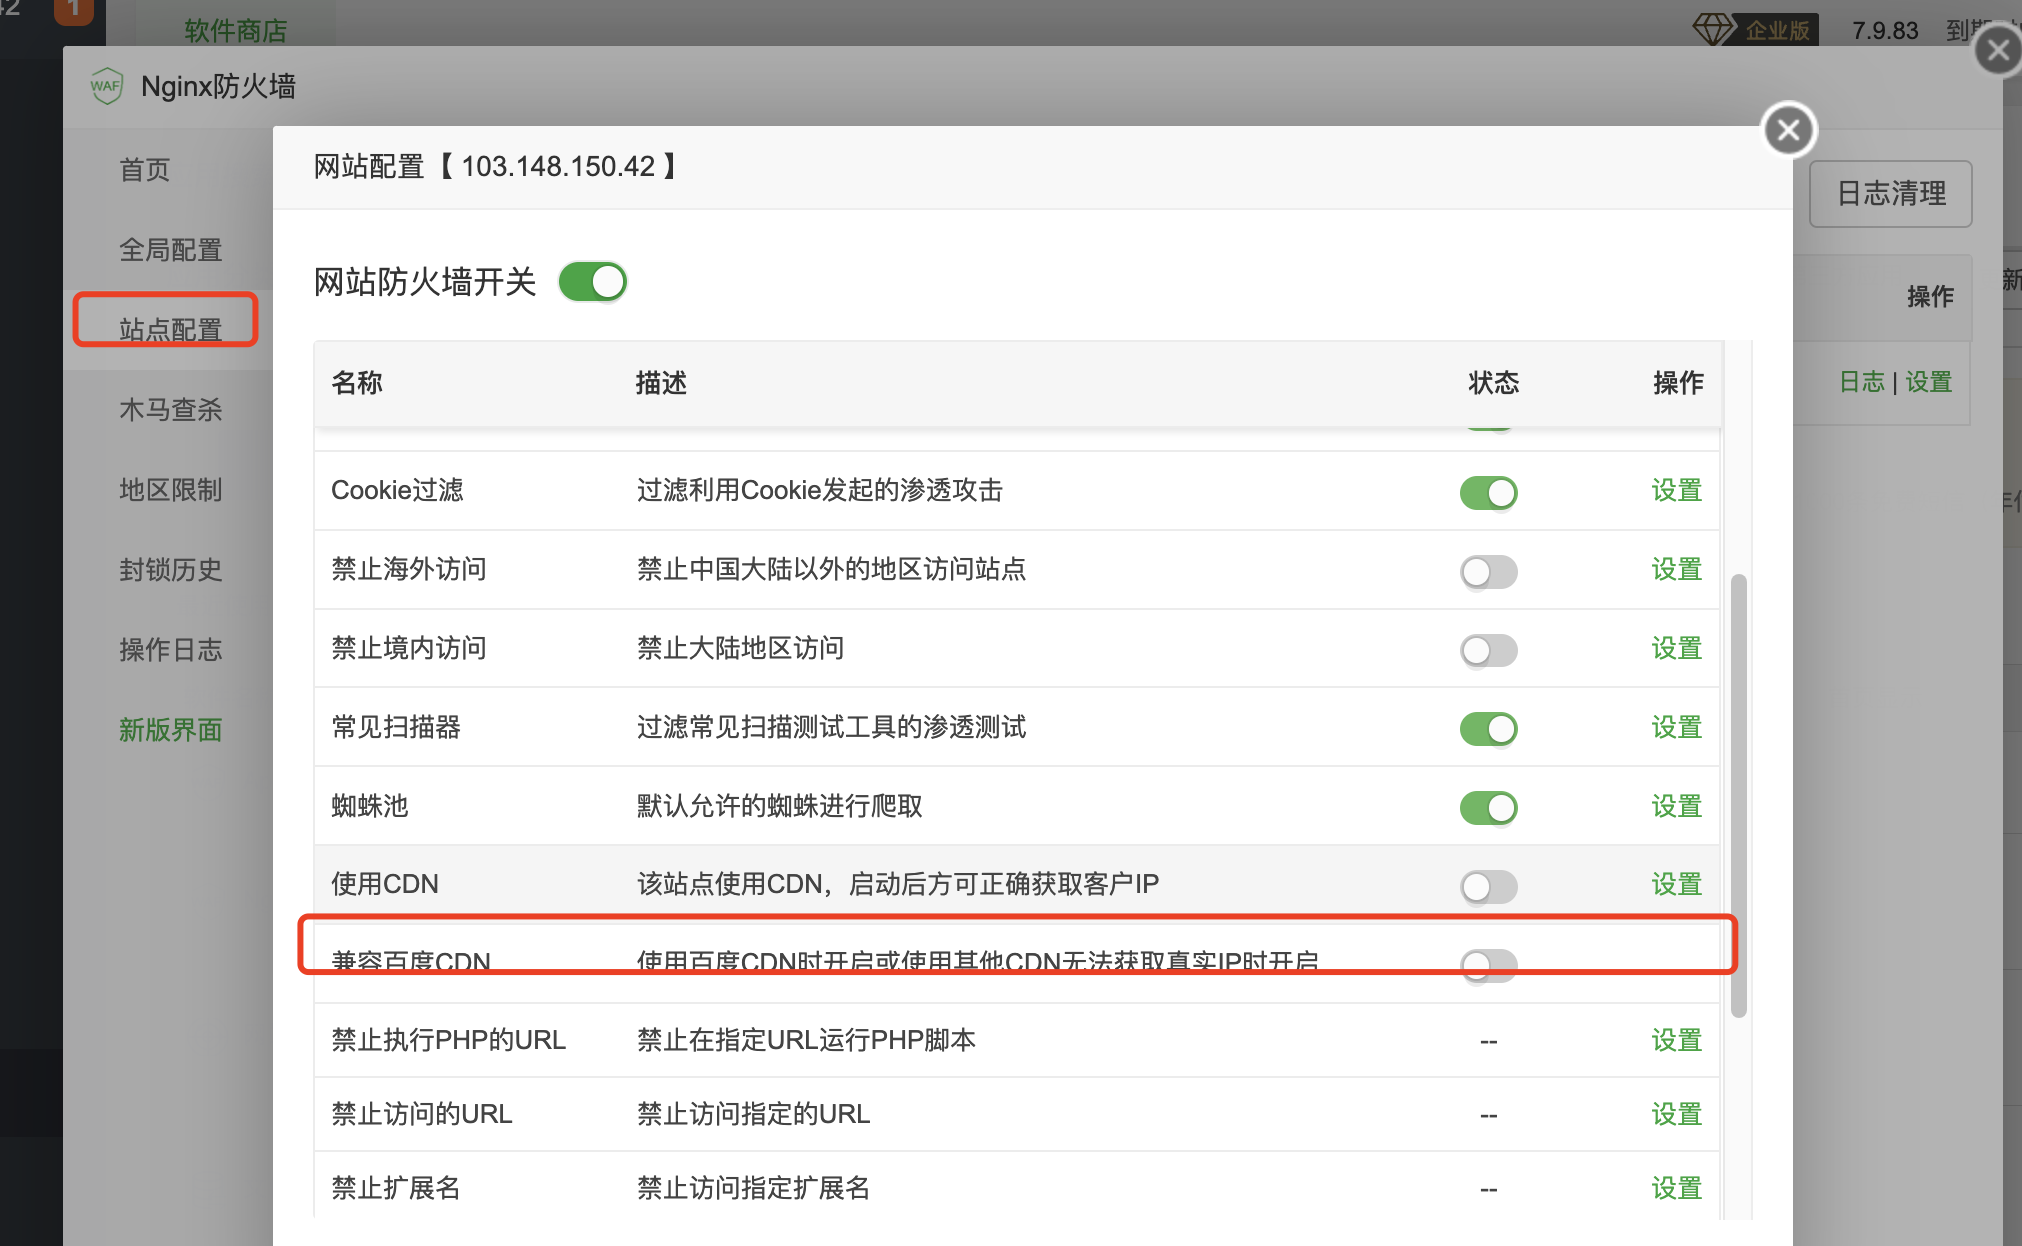Enable the 禁止海外访问 switch
Screen dimensions: 2022x1246
(x=1488, y=571)
